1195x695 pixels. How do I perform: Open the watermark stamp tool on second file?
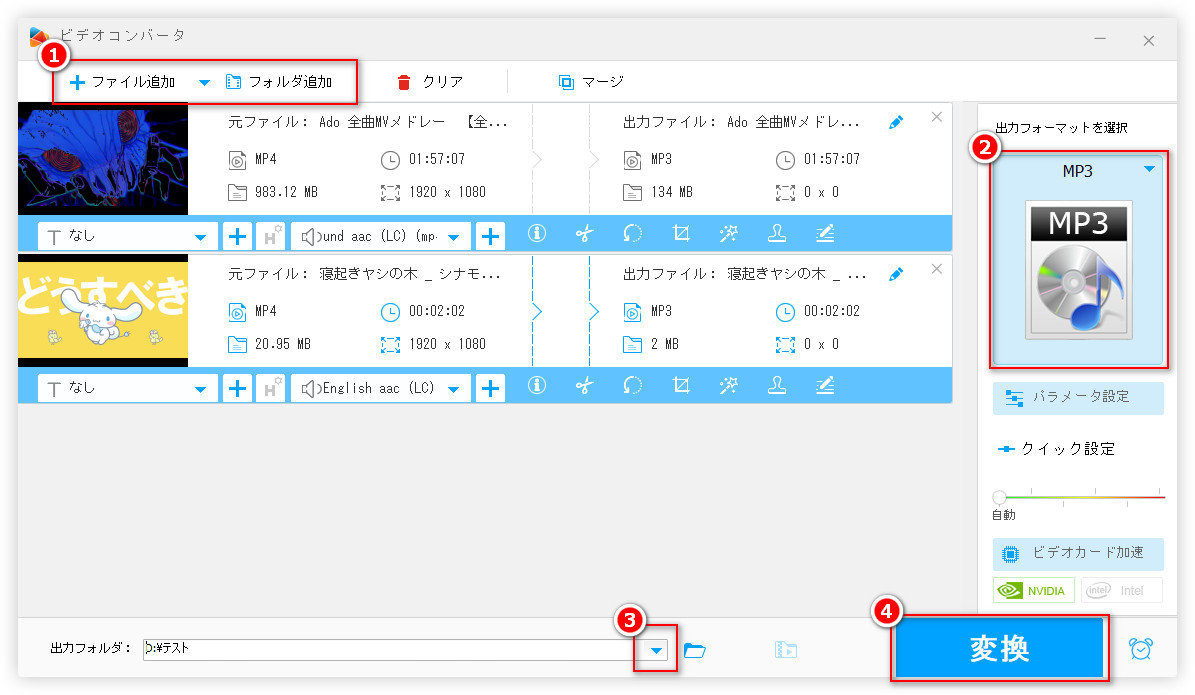(x=777, y=387)
